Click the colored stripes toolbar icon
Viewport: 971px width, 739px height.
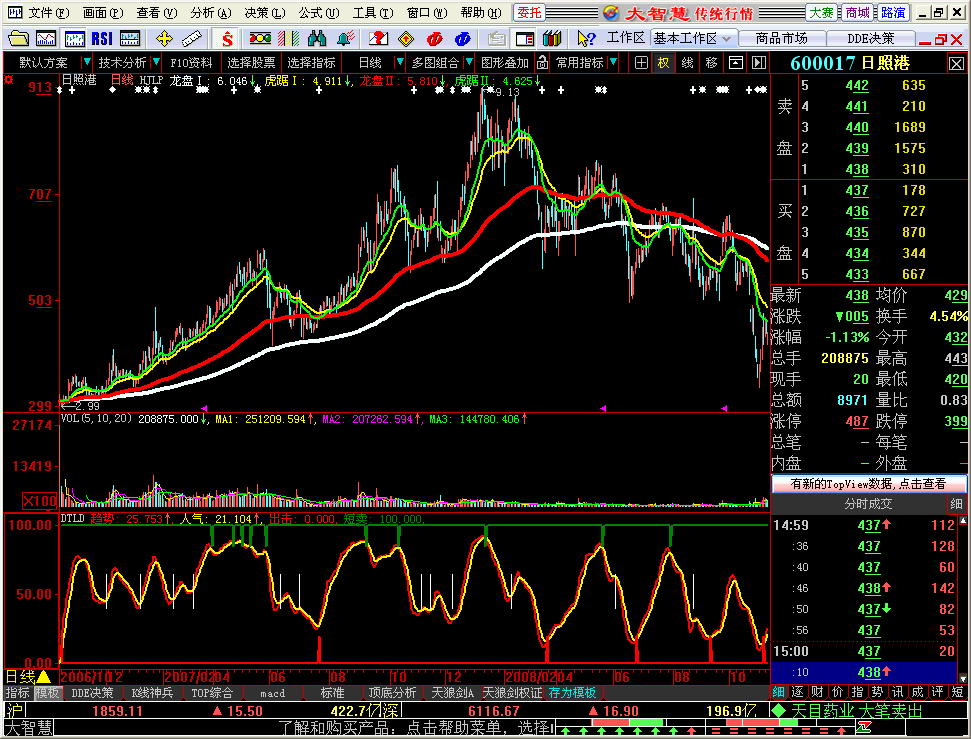289,39
